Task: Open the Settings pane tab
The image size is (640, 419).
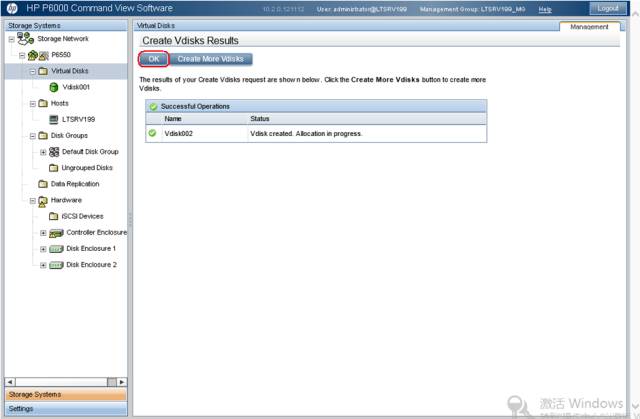Action: 66,408
